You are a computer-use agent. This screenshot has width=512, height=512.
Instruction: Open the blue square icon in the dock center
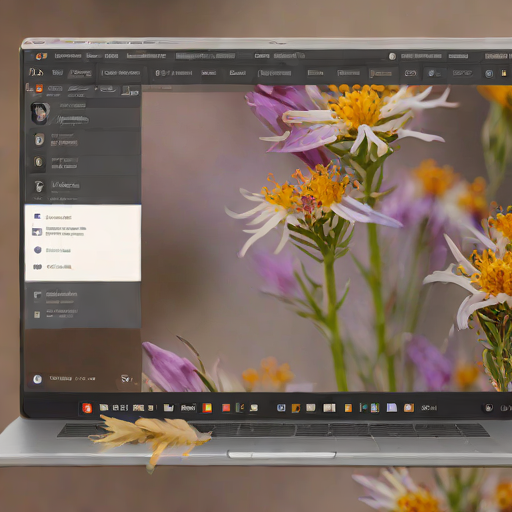click(281, 408)
